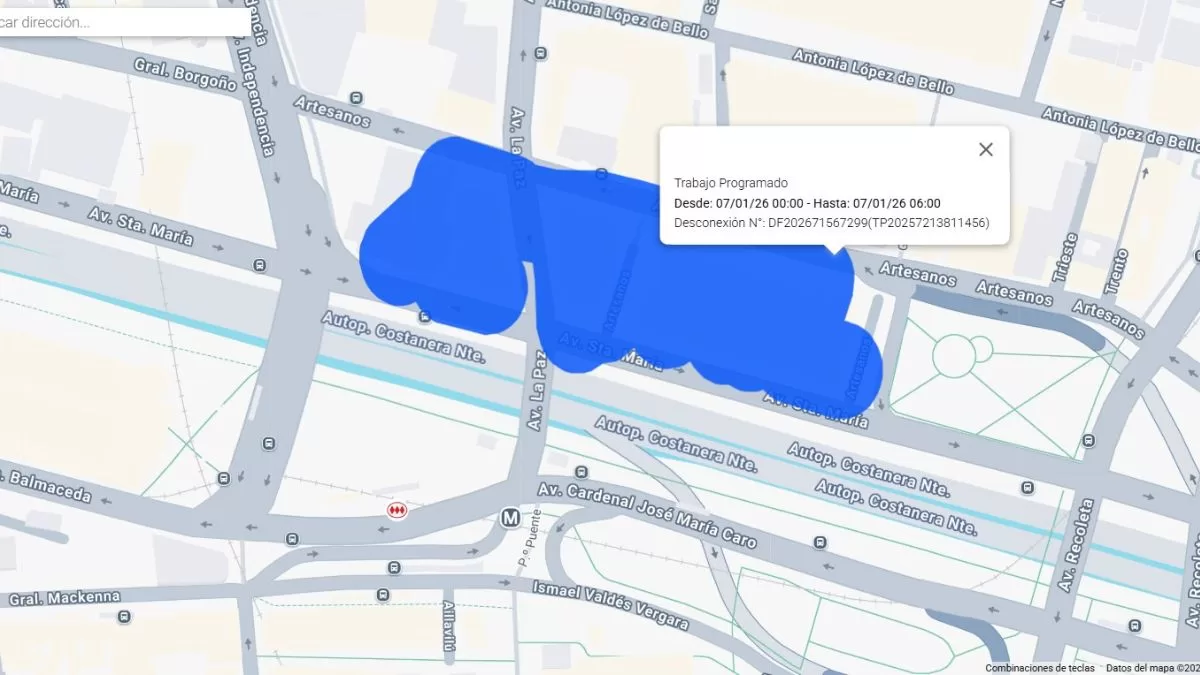Select bus stop icon left of Autop. Costanera Nte. label
This screenshot has width=1200, height=675.
[426, 318]
